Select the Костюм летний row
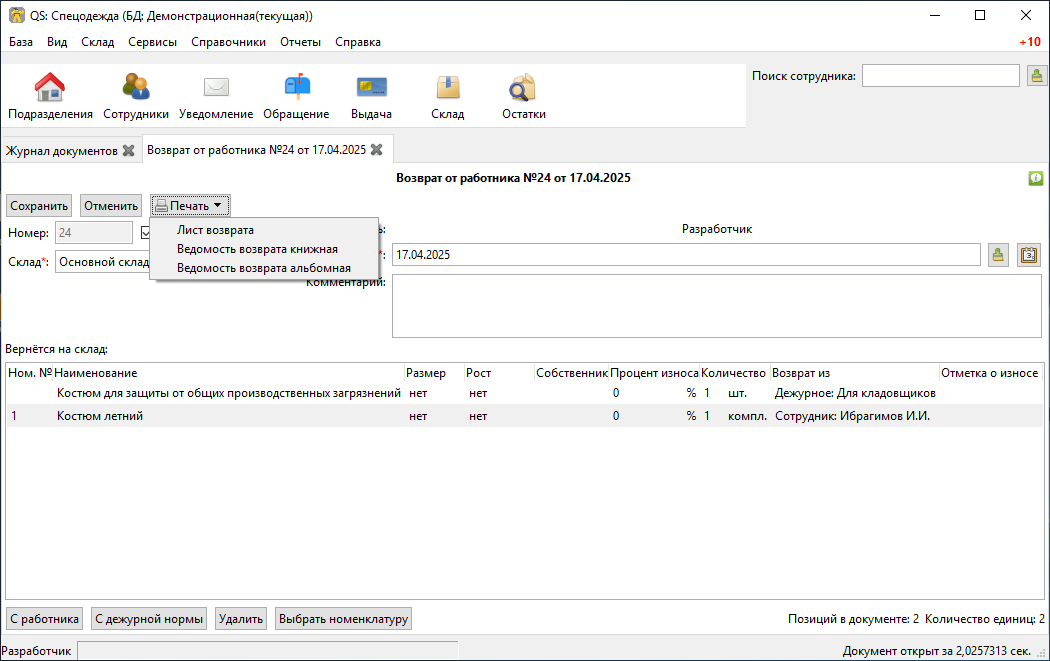This screenshot has width=1050, height=661. [525, 416]
